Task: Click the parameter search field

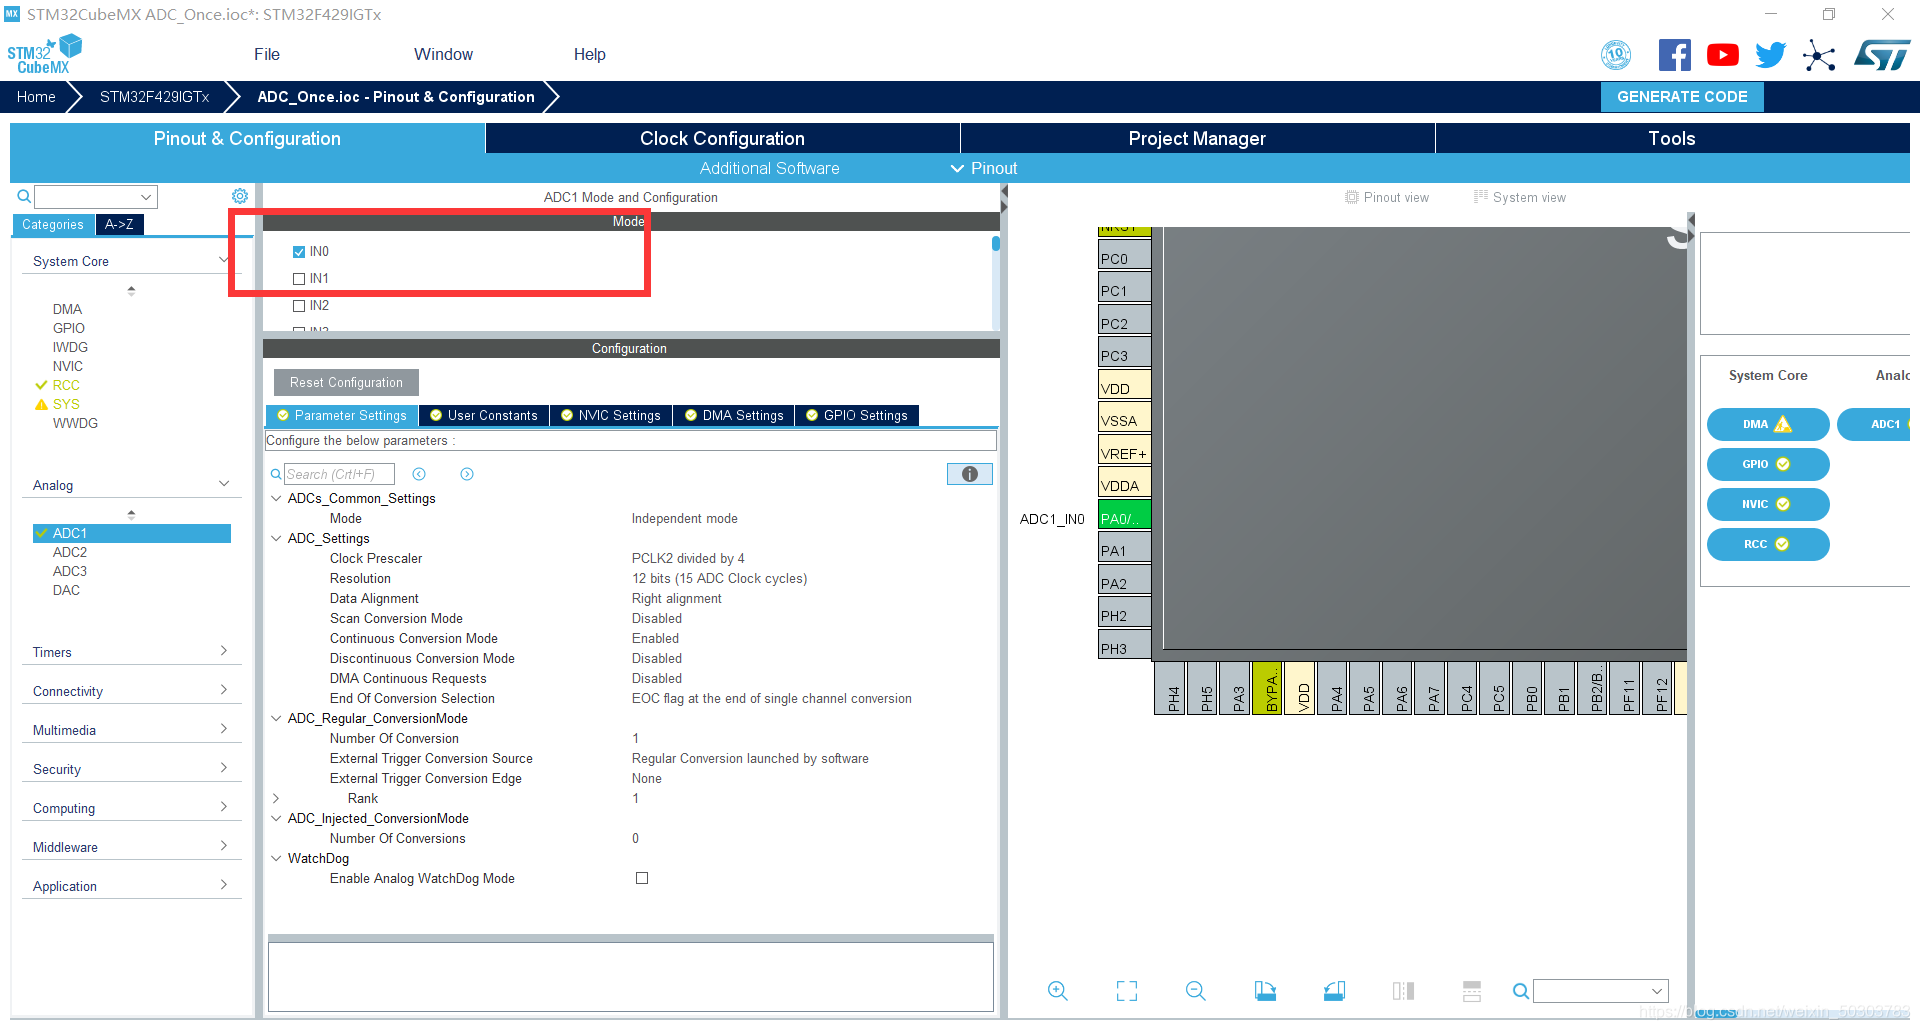Action: pos(339,474)
